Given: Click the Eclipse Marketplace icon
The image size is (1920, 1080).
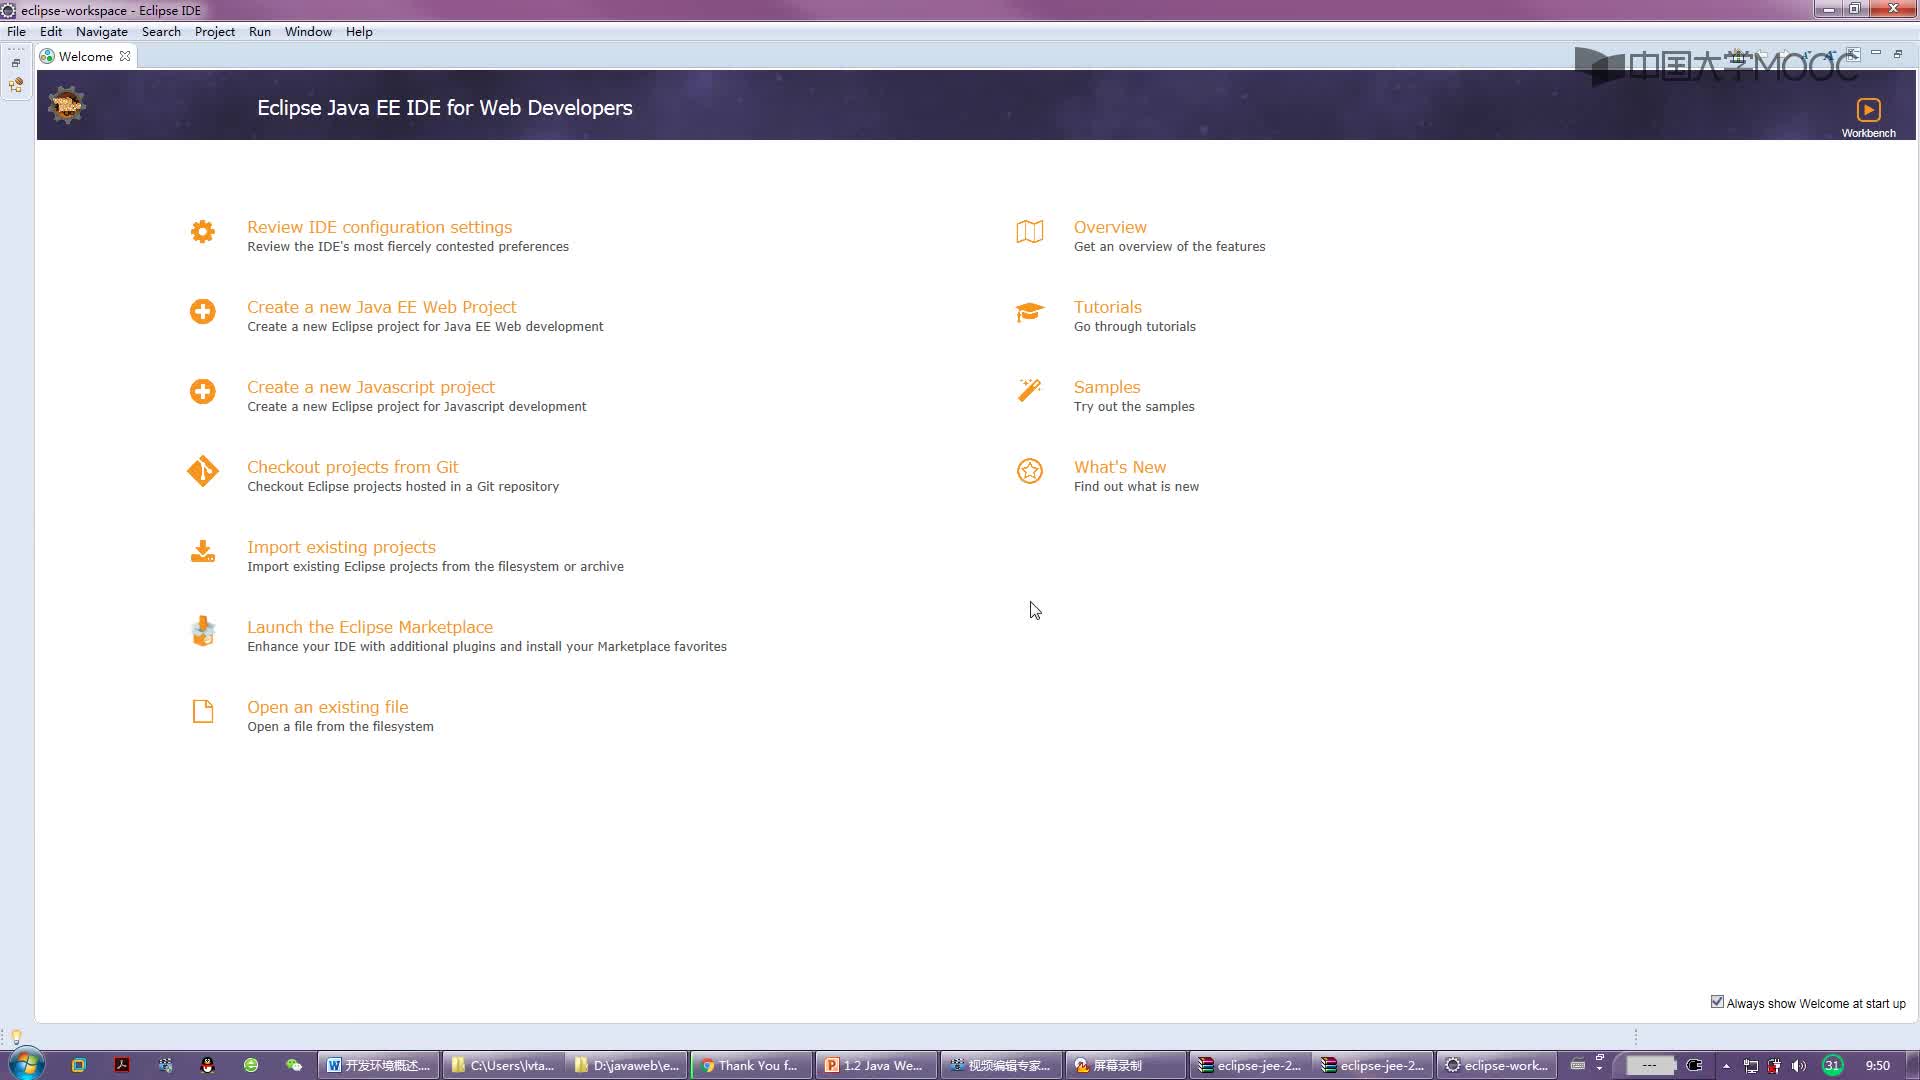Looking at the screenshot, I should pyautogui.click(x=203, y=631).
